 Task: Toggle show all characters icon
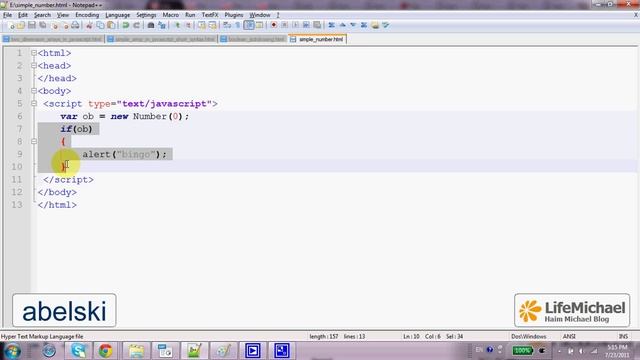(238, 25)
